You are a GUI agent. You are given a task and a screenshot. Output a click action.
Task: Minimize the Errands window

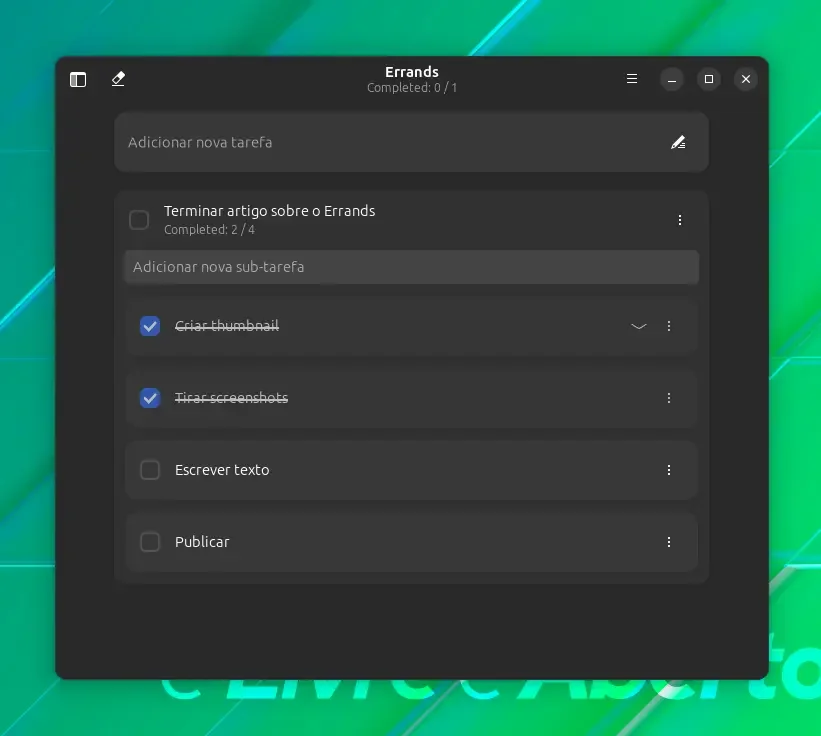(x=672, y=79)
